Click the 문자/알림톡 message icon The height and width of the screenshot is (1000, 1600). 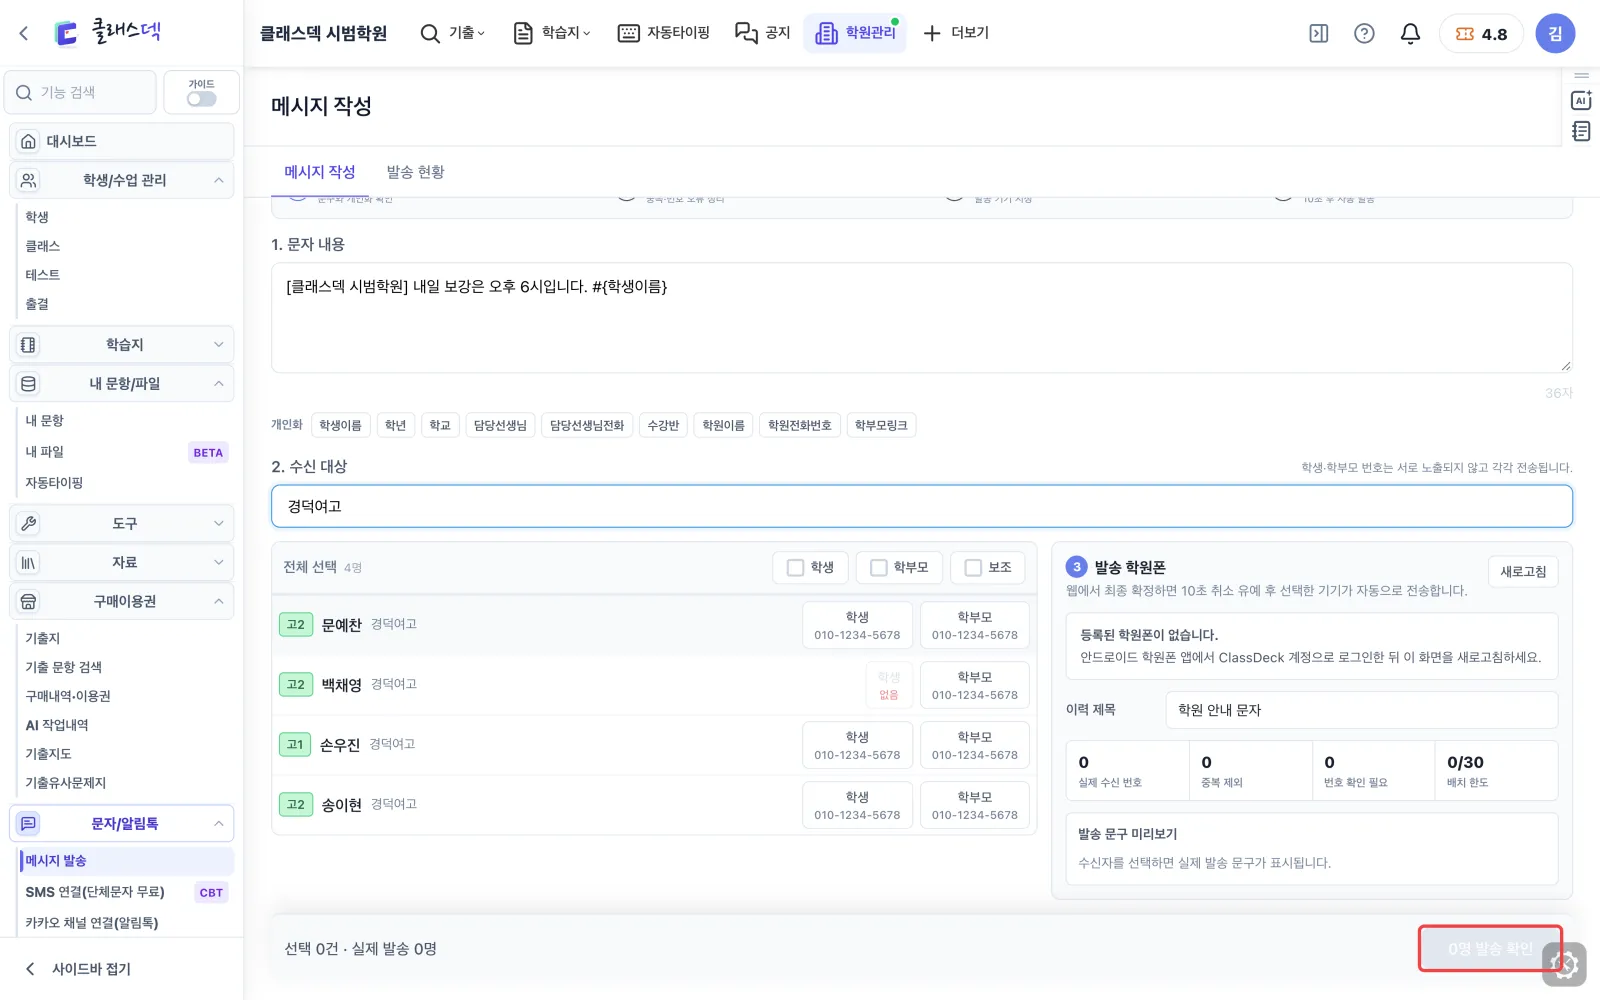[x=28, y=823]
